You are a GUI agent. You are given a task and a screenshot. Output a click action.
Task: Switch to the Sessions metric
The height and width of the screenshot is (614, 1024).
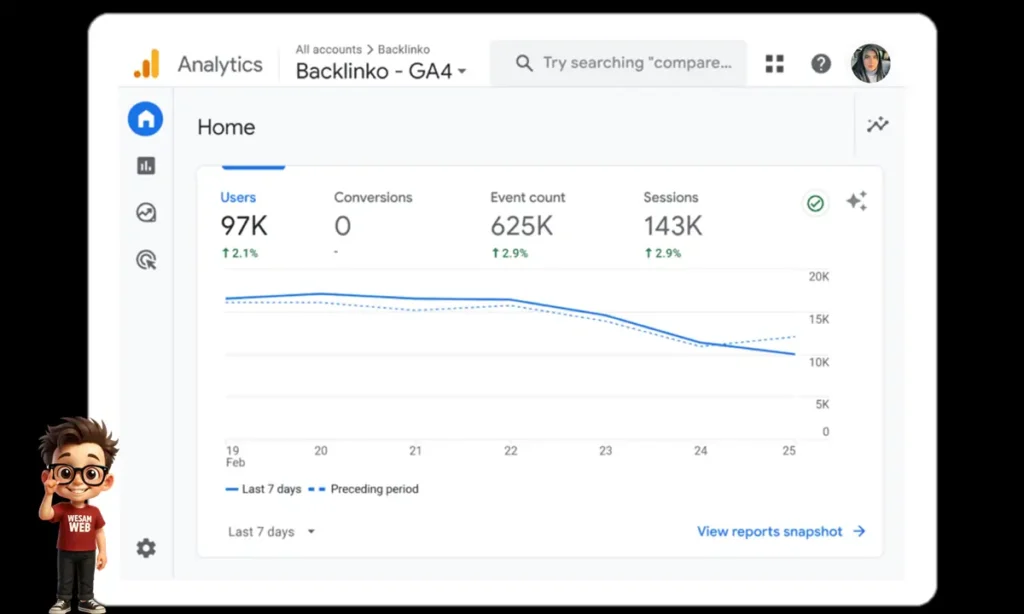(x=671, y=198)
